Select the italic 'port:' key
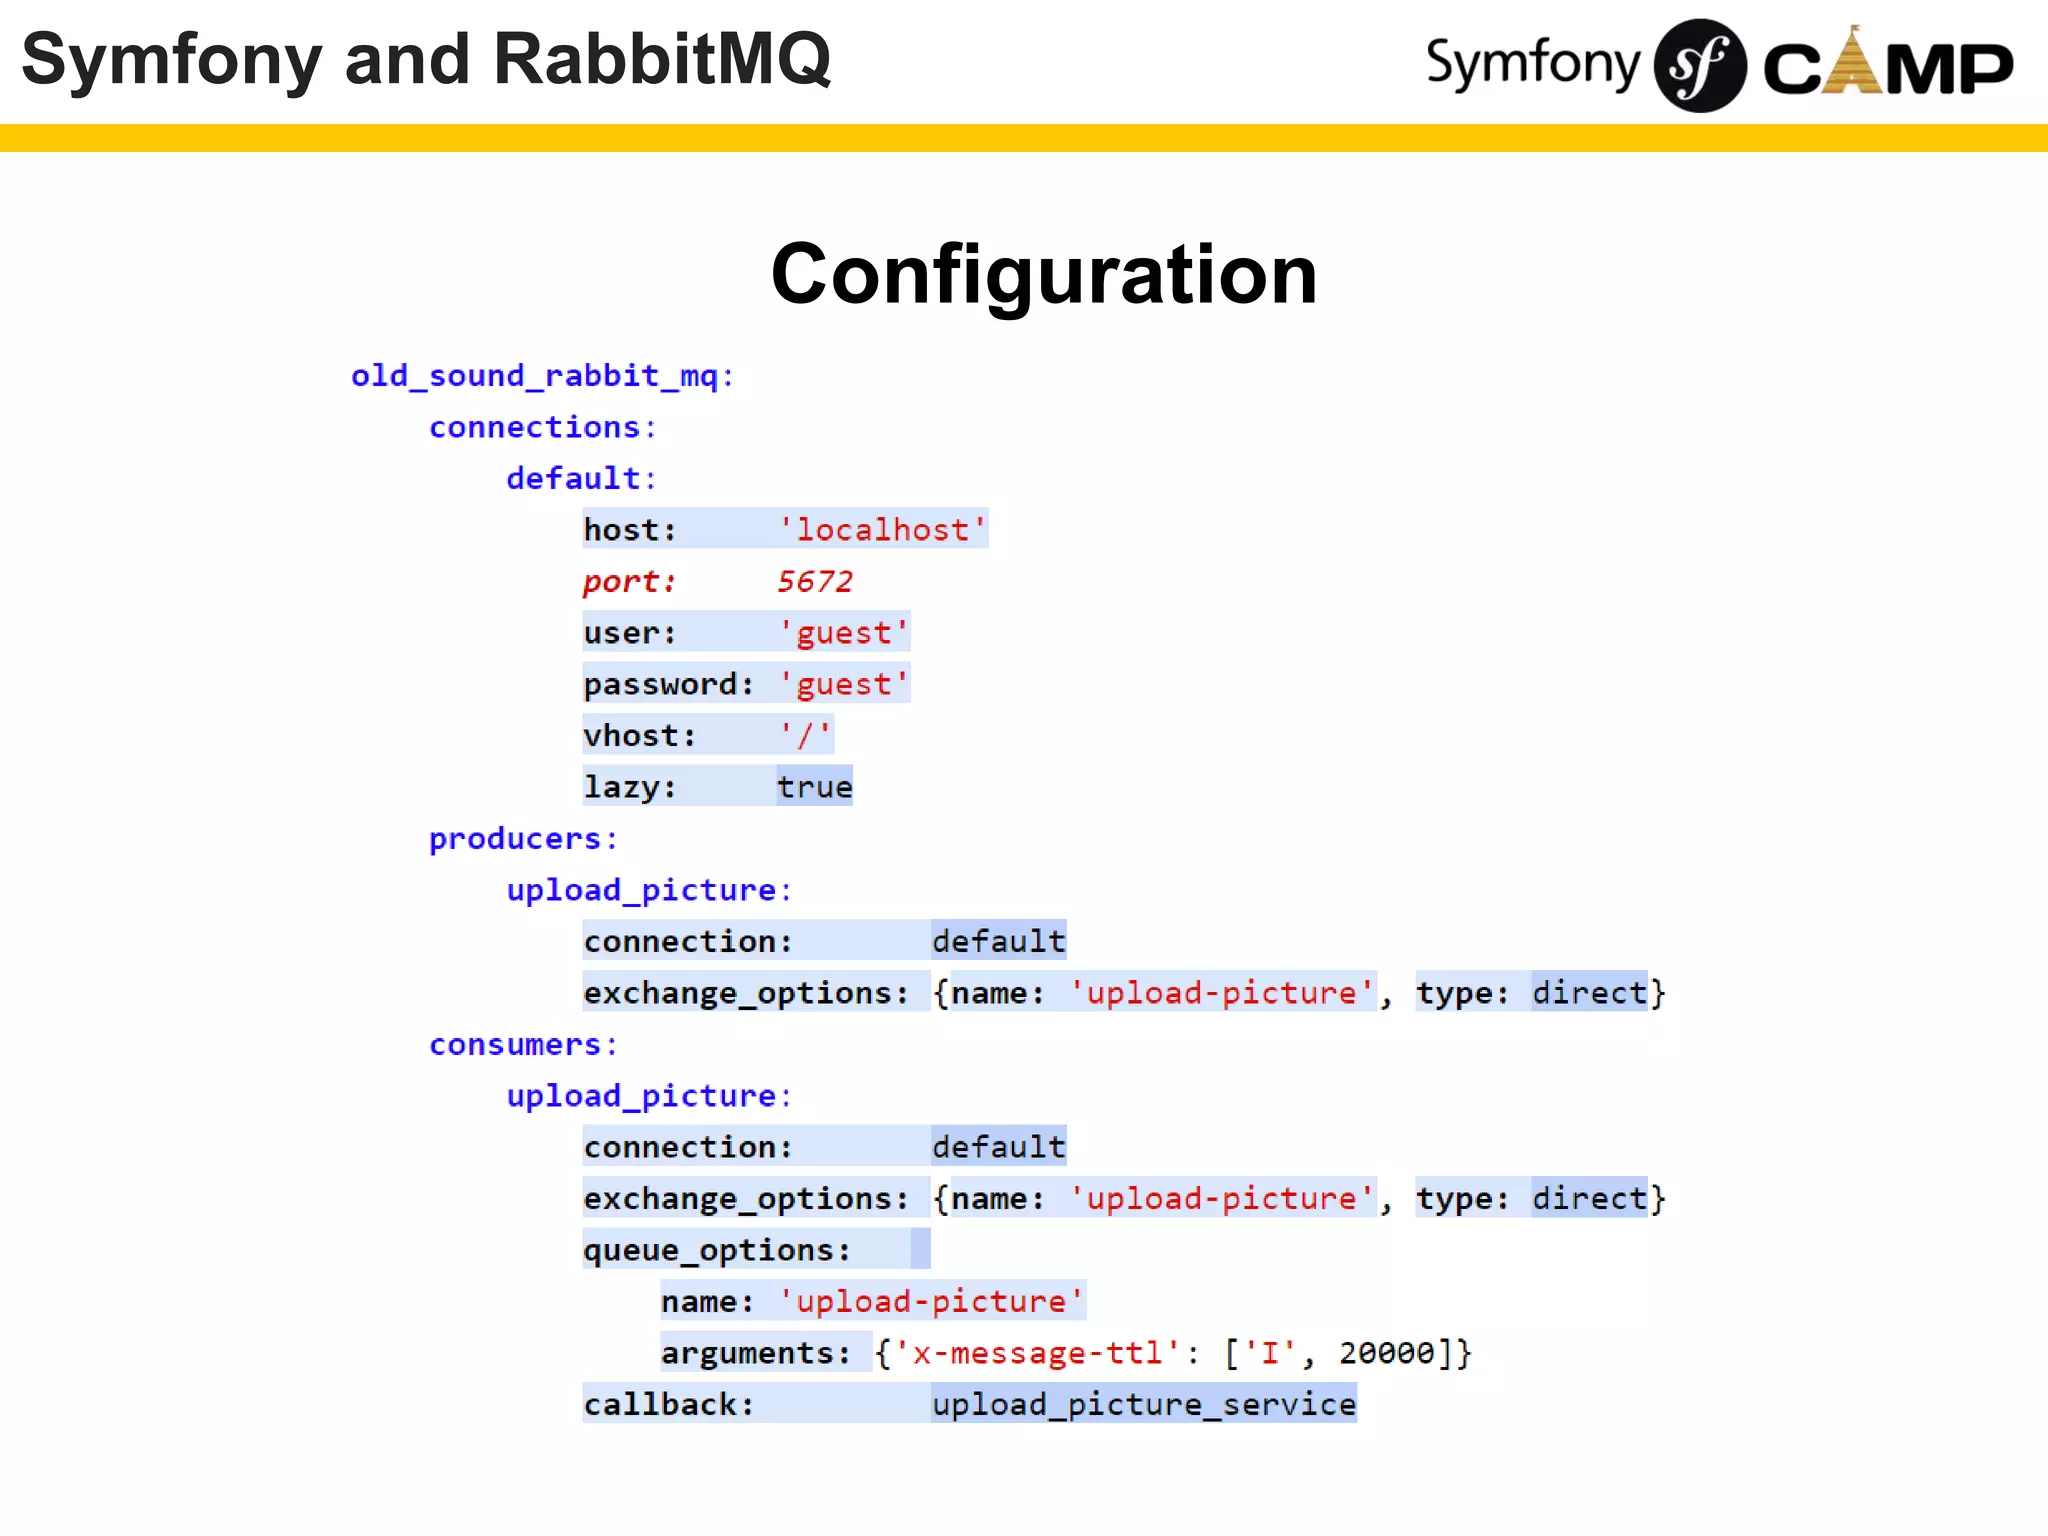Screen dimensions: 2048x1536 pyautogui.click(x=630, y=581)
